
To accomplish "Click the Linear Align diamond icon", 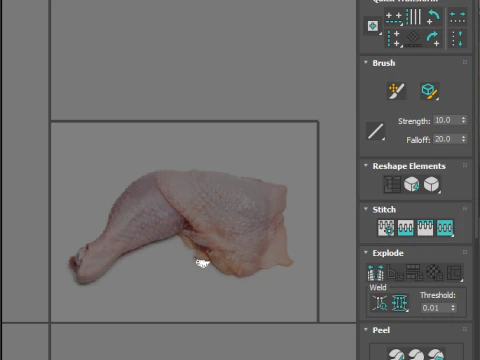I will click(413, 39).
